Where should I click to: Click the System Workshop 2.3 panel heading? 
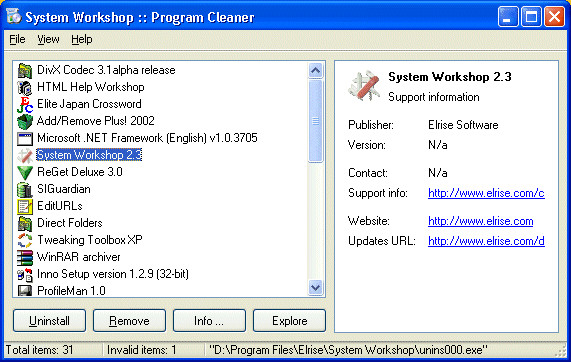pyautogui.click(x=450, y=77)
